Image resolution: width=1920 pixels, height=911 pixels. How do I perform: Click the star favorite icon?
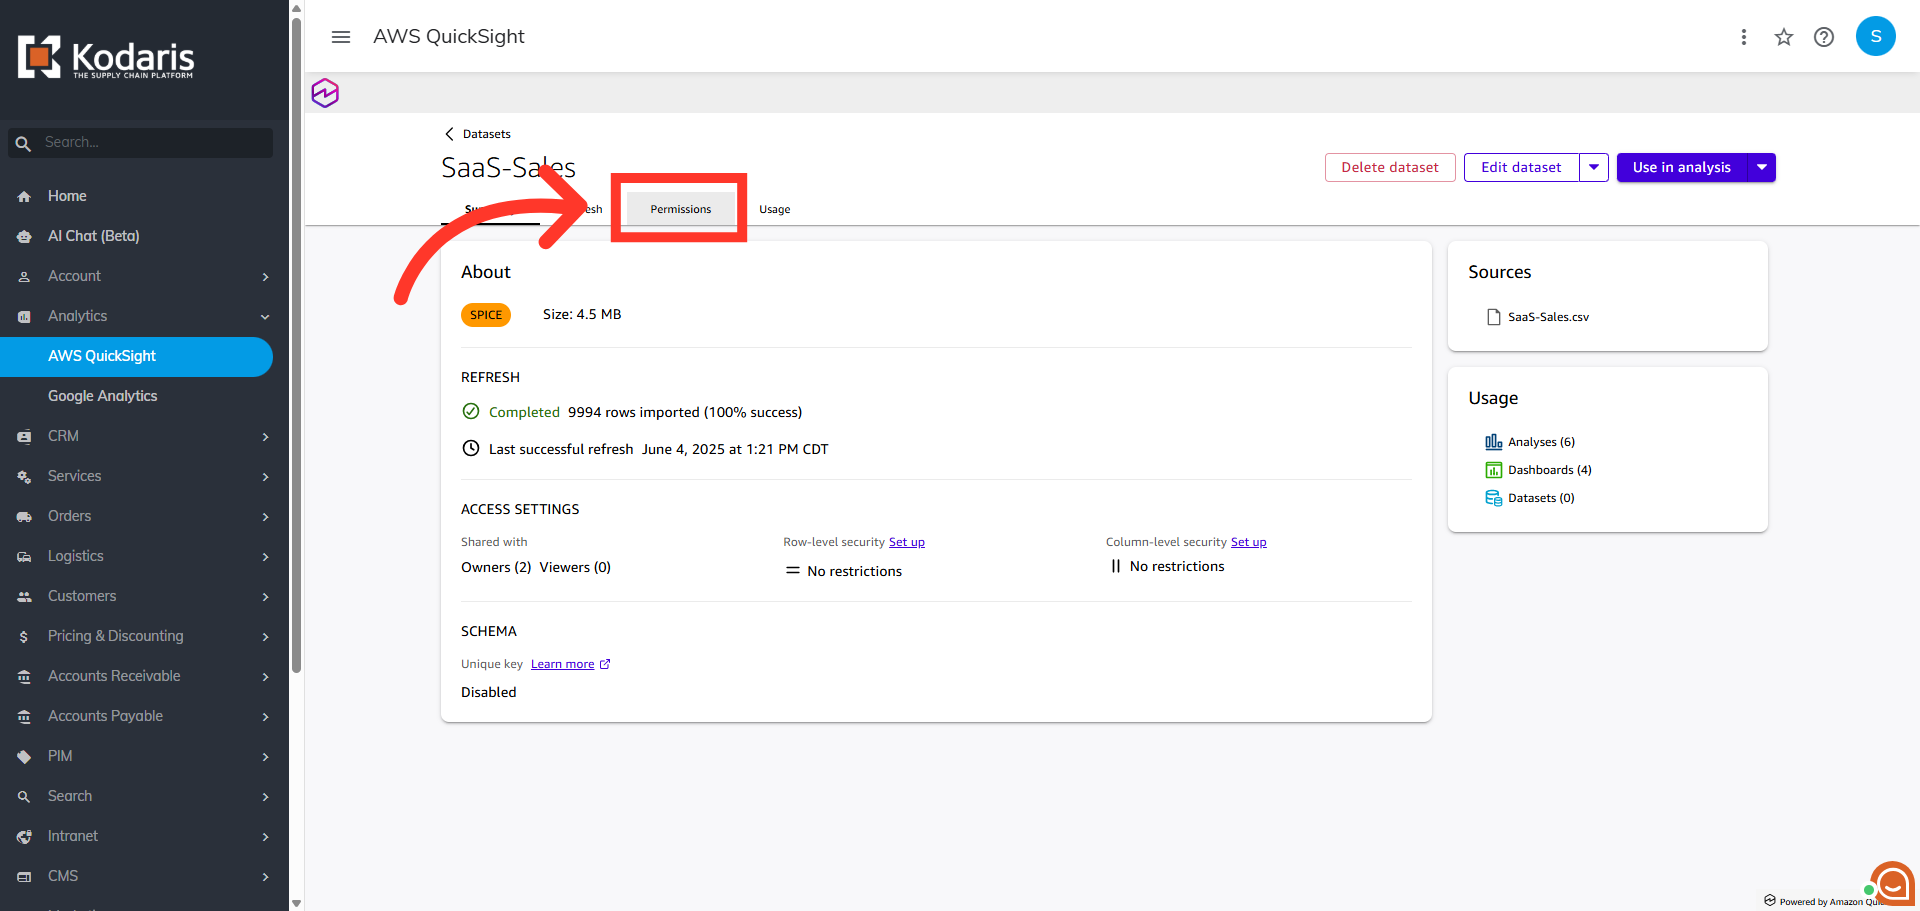[1784, 37]
